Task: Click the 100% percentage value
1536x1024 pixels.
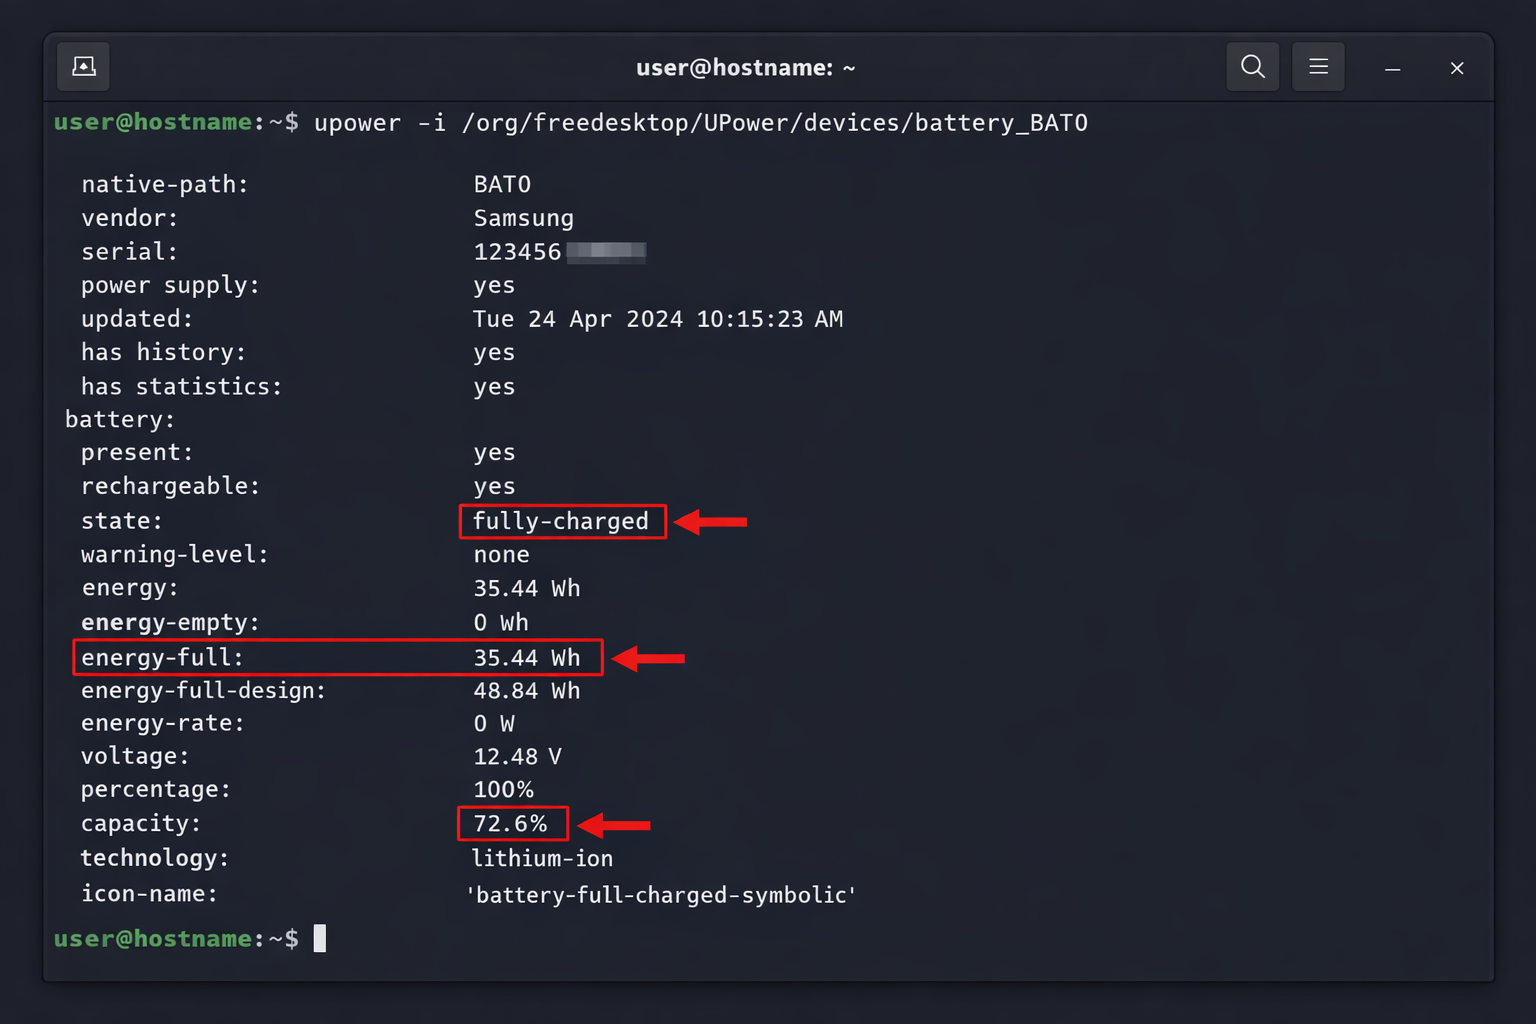Action: (x=504, y=789)
